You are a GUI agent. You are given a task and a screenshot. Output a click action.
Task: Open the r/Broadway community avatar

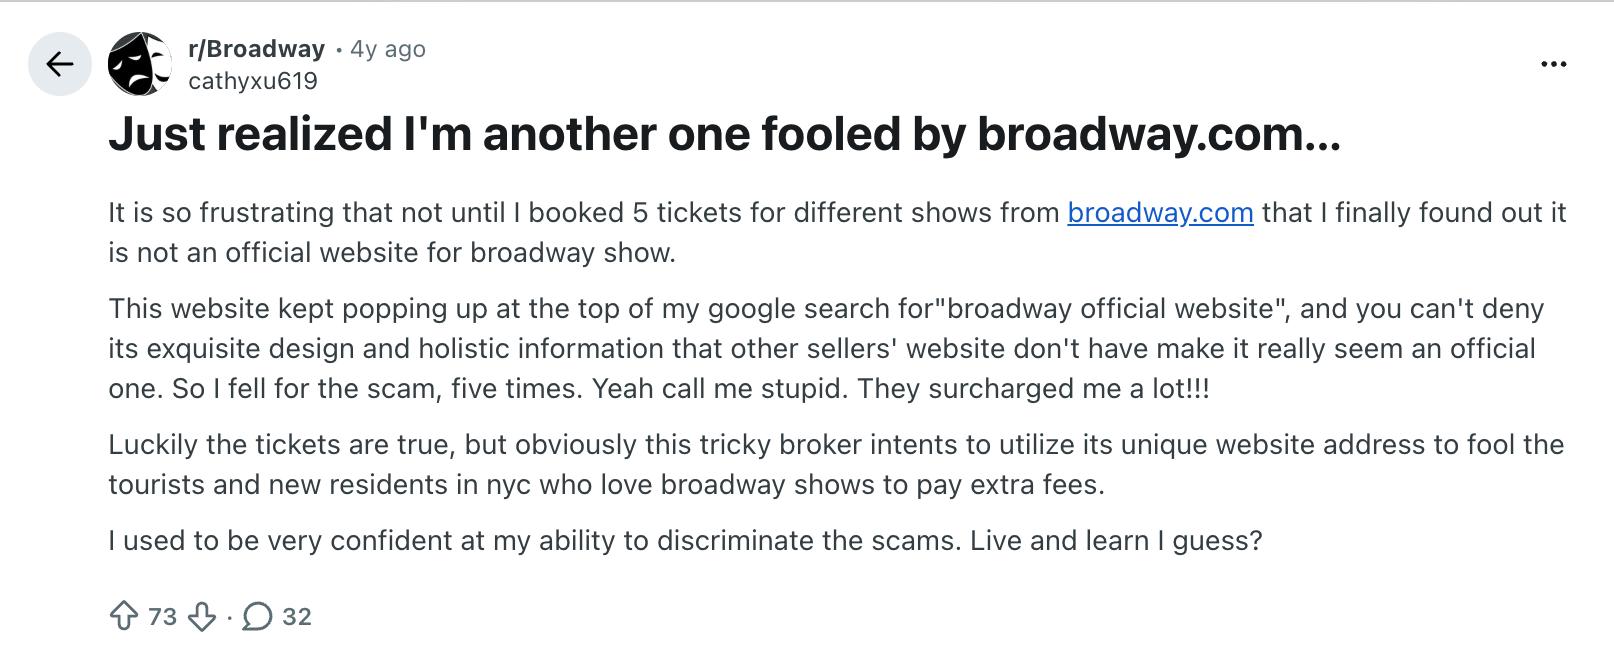tap(139, 64)
